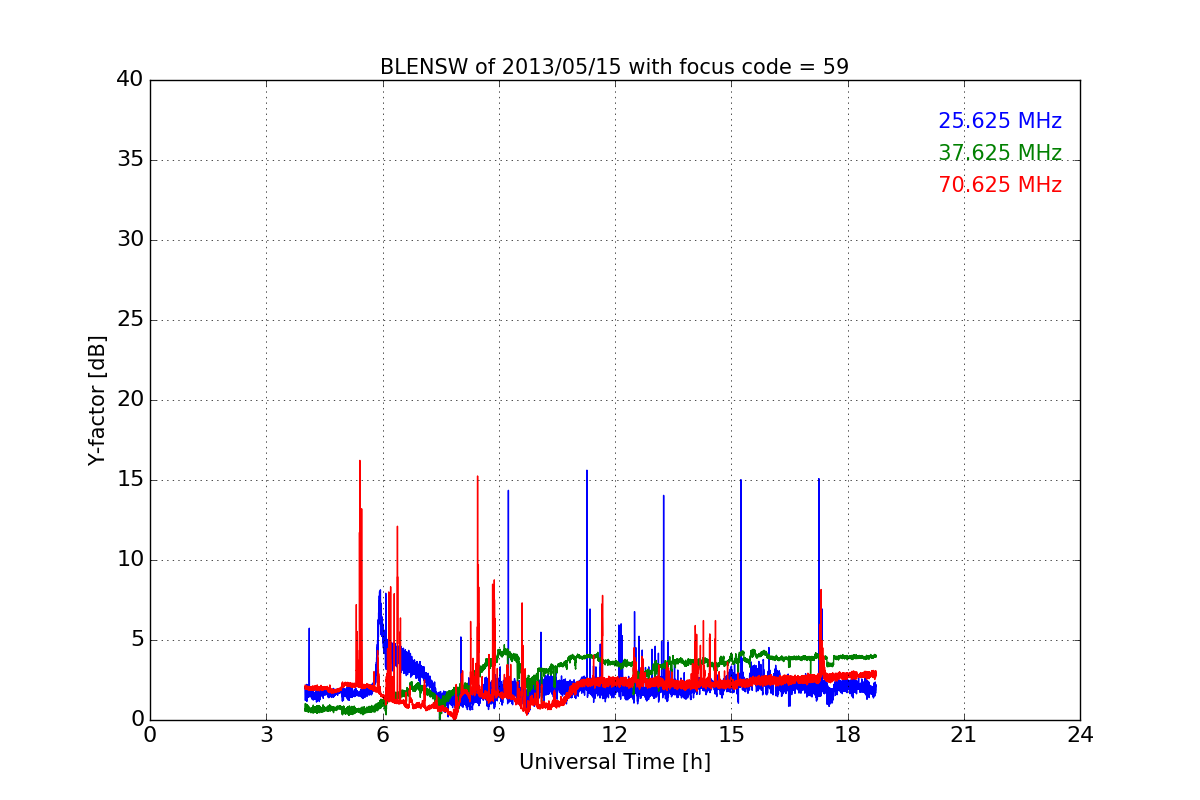Click x-axis tick value 18
1200x800 pixels.
coord(848,735)
